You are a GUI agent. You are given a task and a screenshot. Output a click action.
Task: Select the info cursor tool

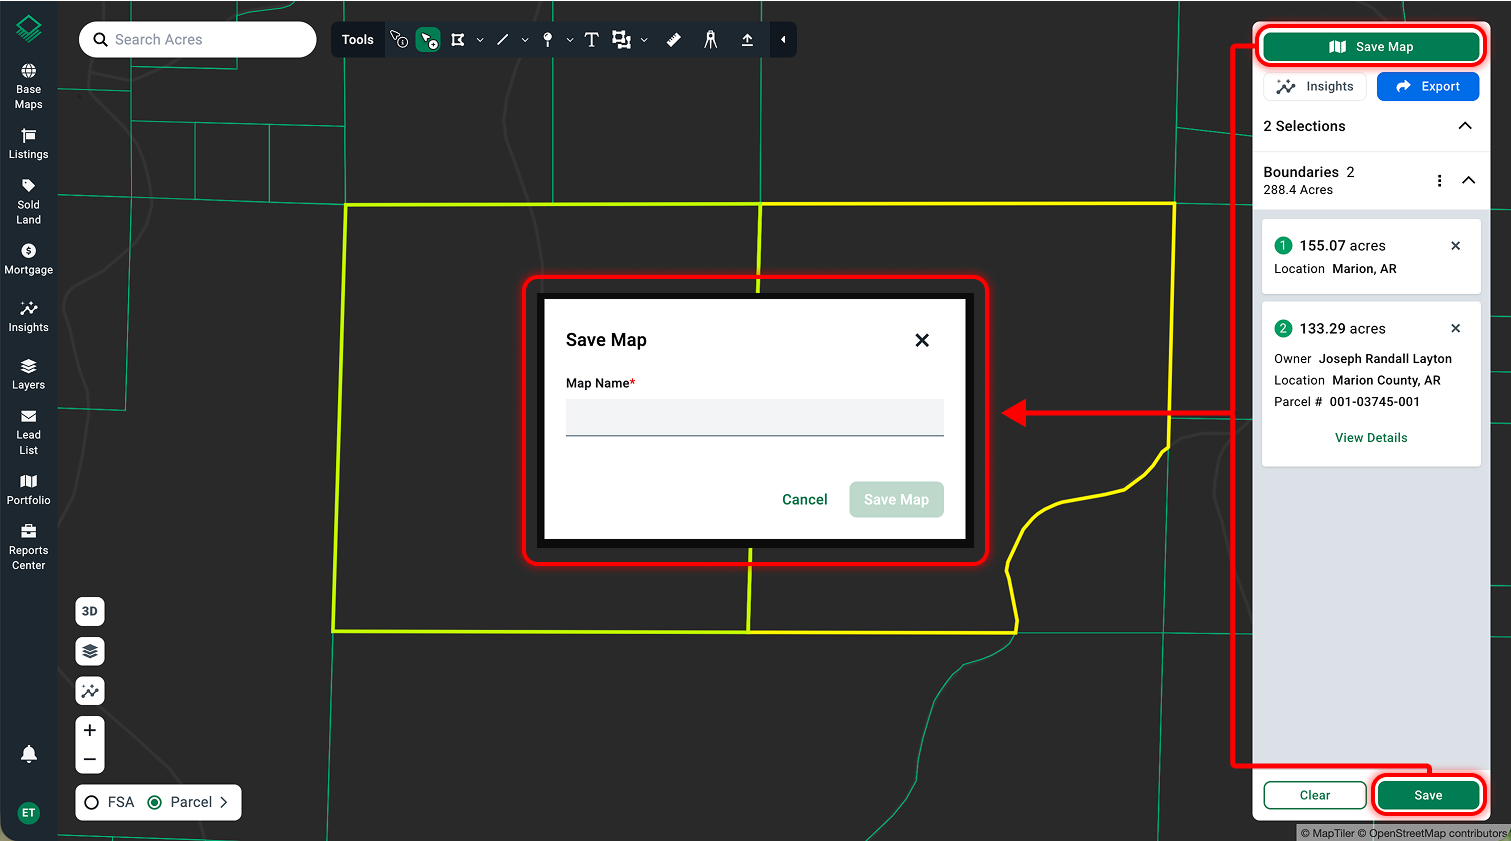coord(399,40)
